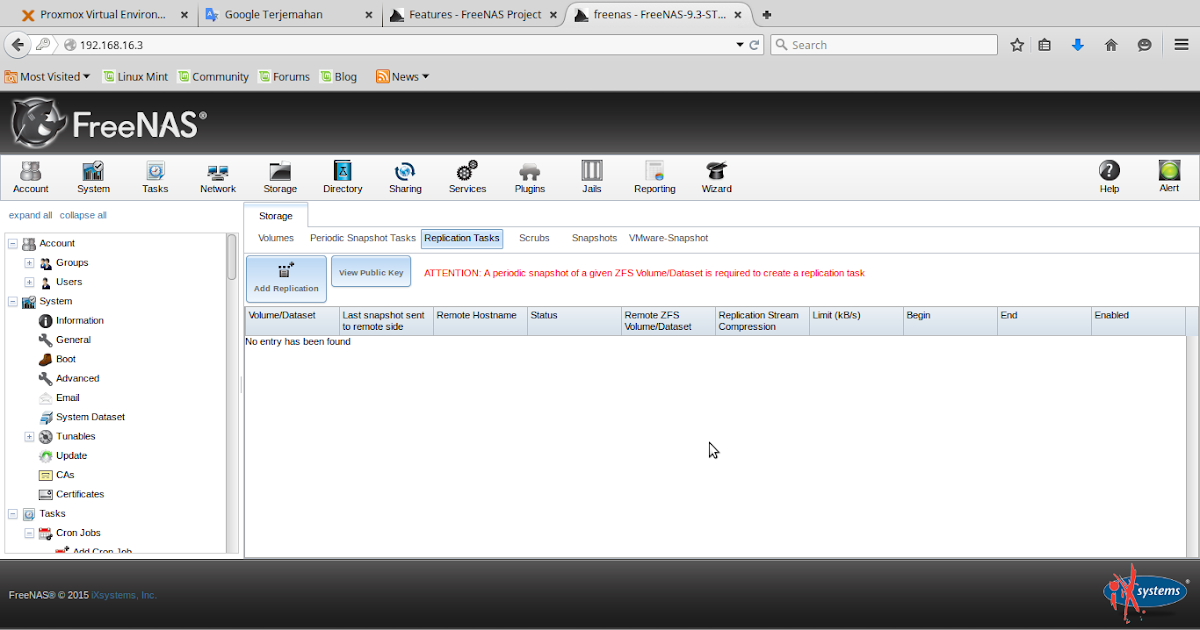Expand the Users tree node
Screen dimensions: 1200x630
(x=29, y=282)
